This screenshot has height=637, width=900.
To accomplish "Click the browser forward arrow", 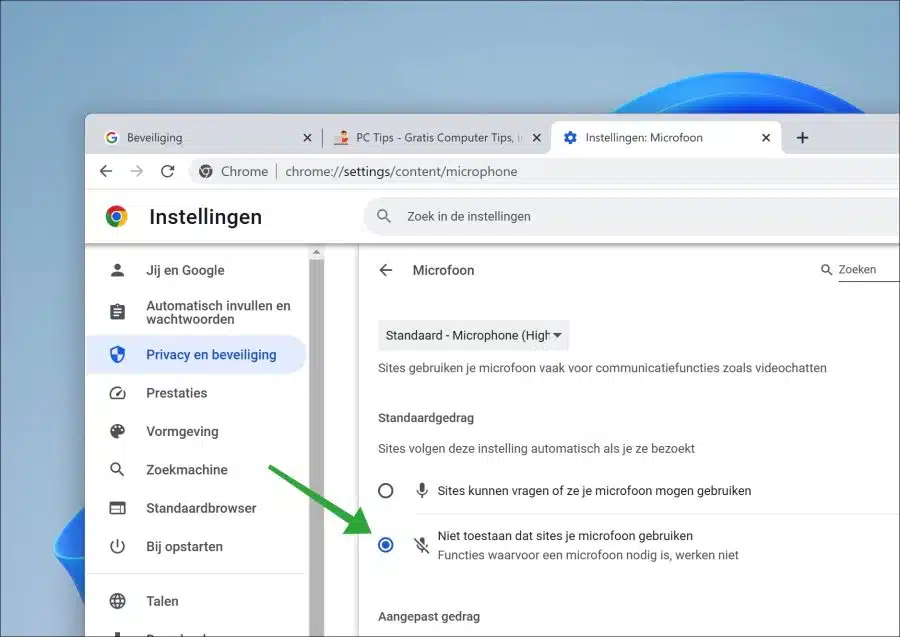I will [137, 171].
